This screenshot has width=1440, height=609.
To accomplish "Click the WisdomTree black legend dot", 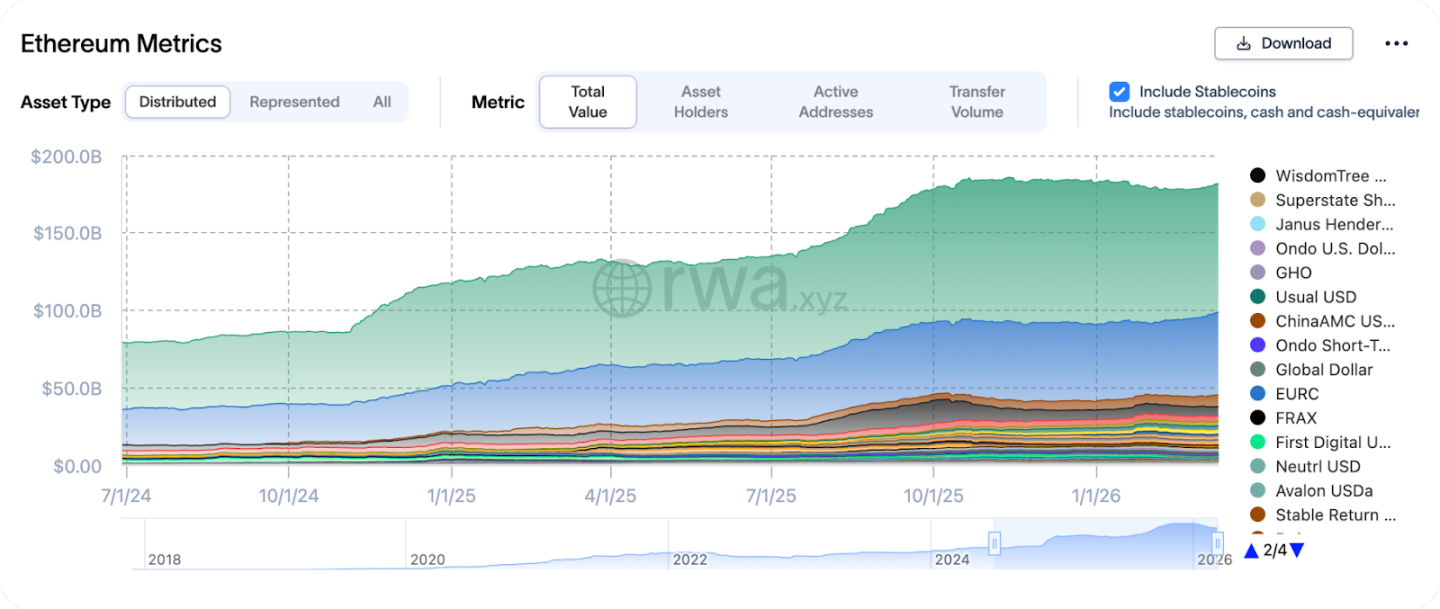I will point(1258,176).
